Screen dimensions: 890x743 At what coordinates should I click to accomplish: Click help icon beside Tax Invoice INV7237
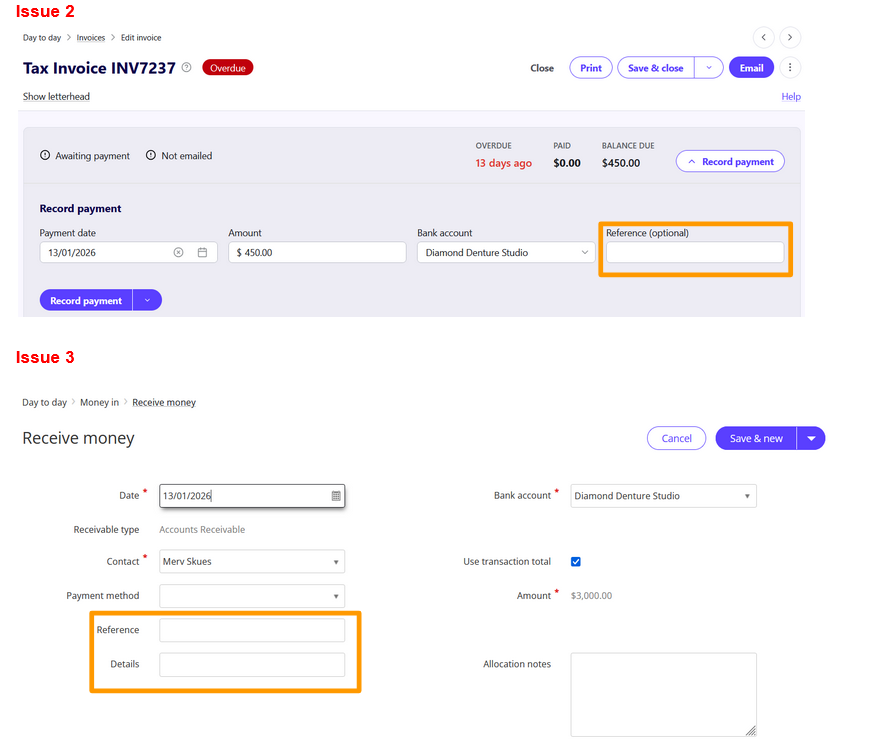(x=186, y=68)
